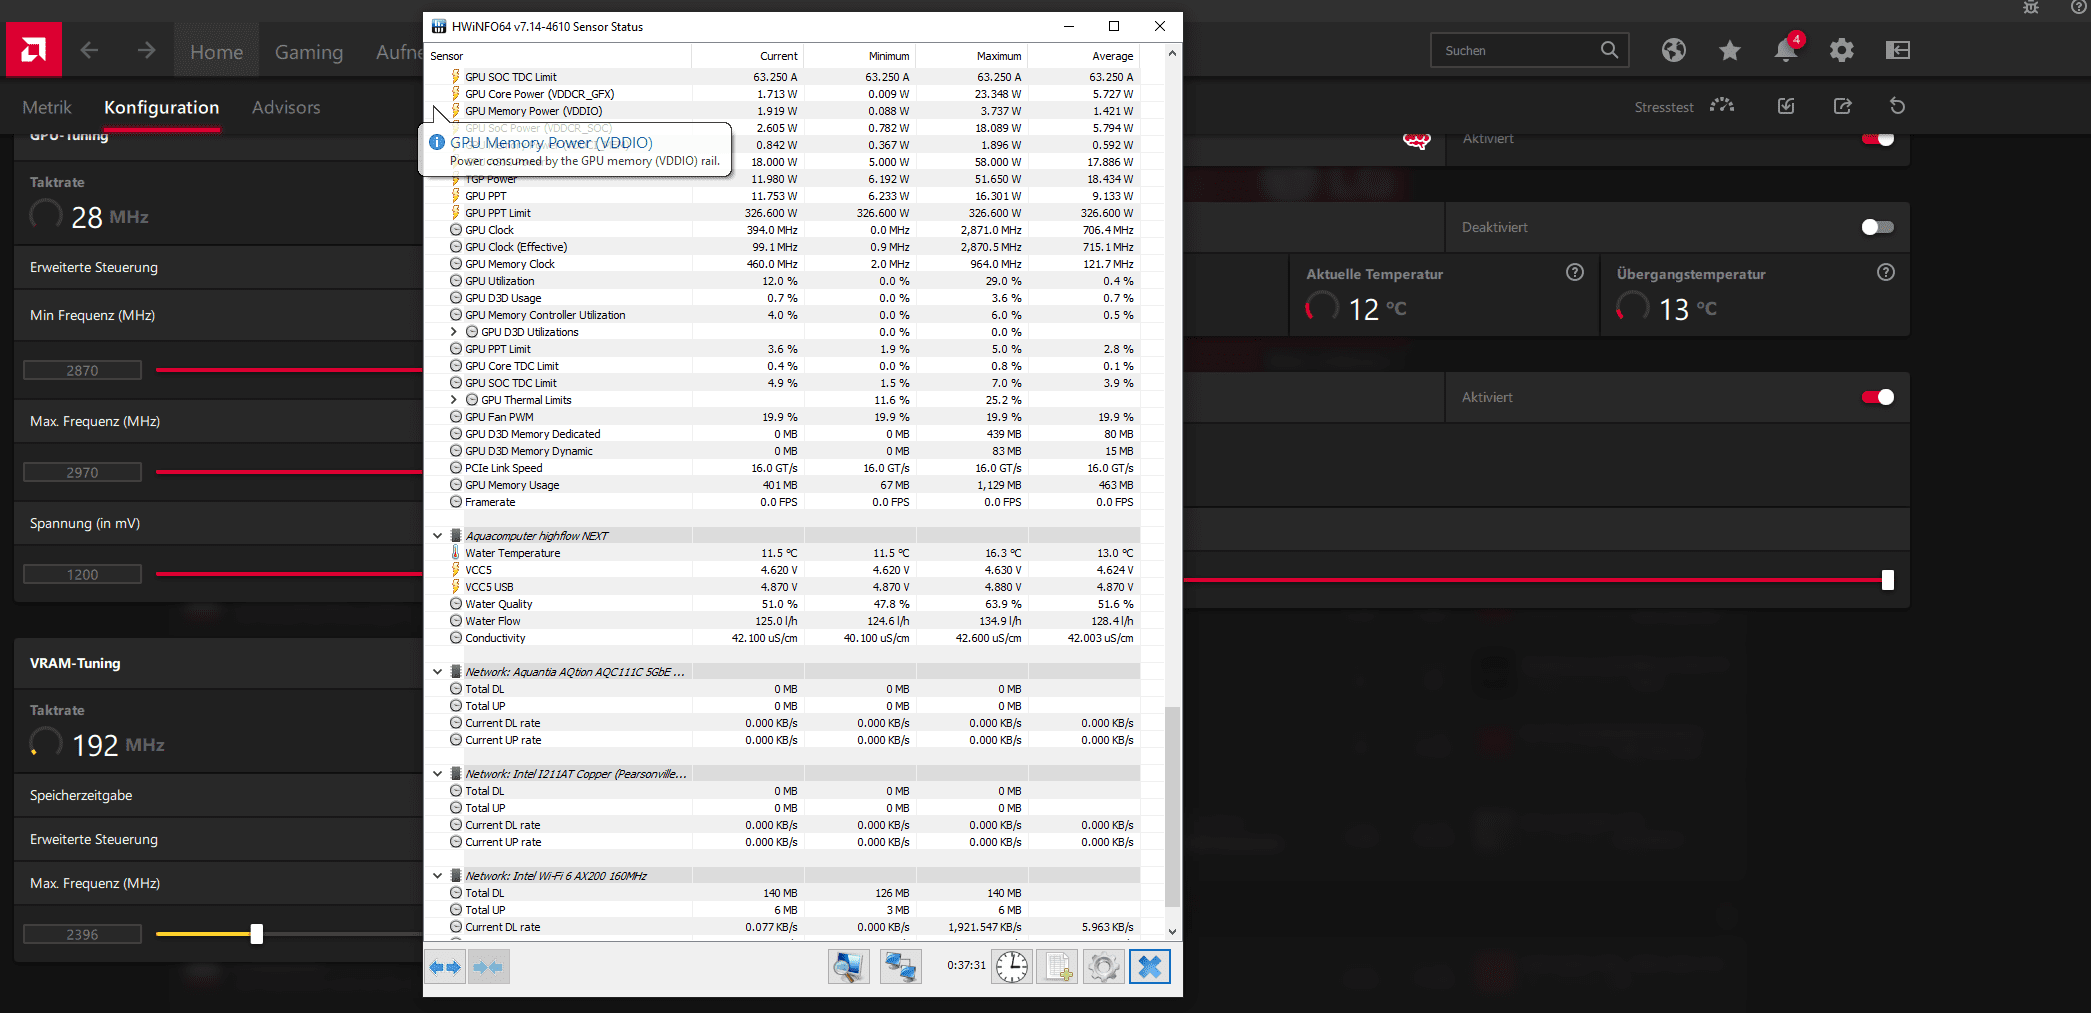Click collapse columns arrows button in HWiNFO
Screen dimensions: 2091x1013
489,967
